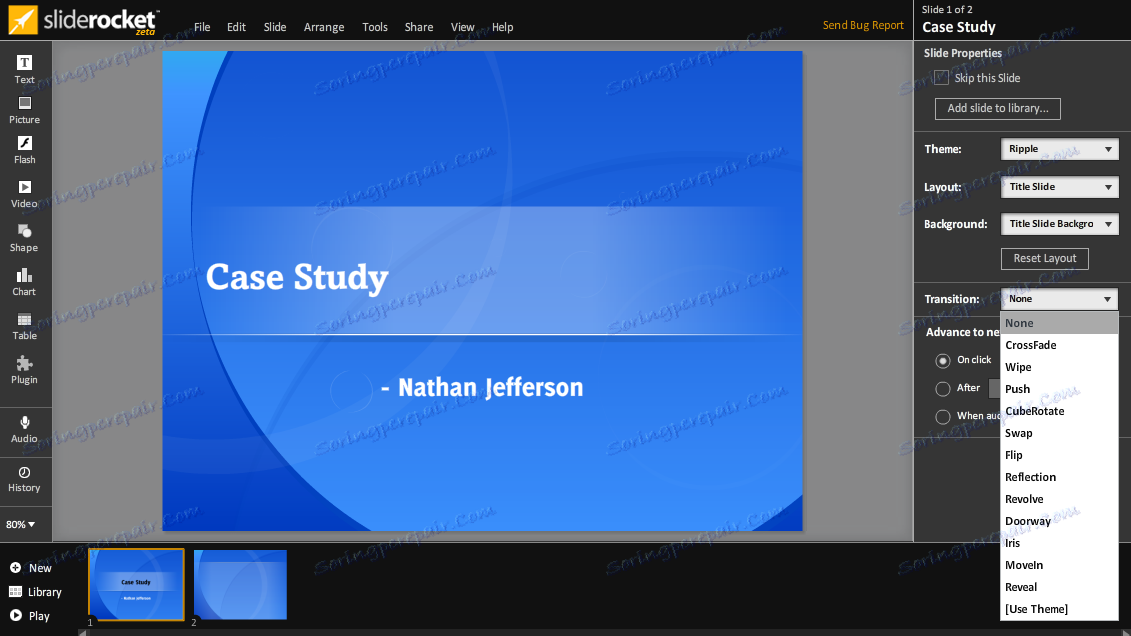Screen dimensions: 1131x636
Task: Click the Case Study title text
Action: pyautogui.click(x=297, y=278)
